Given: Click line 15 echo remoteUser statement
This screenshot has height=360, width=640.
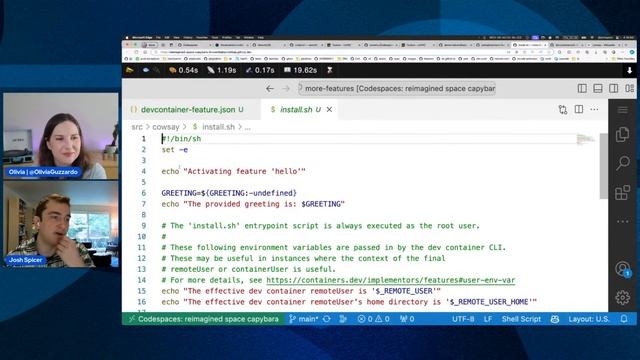Looking at the screenshot, I should (301, 291).
